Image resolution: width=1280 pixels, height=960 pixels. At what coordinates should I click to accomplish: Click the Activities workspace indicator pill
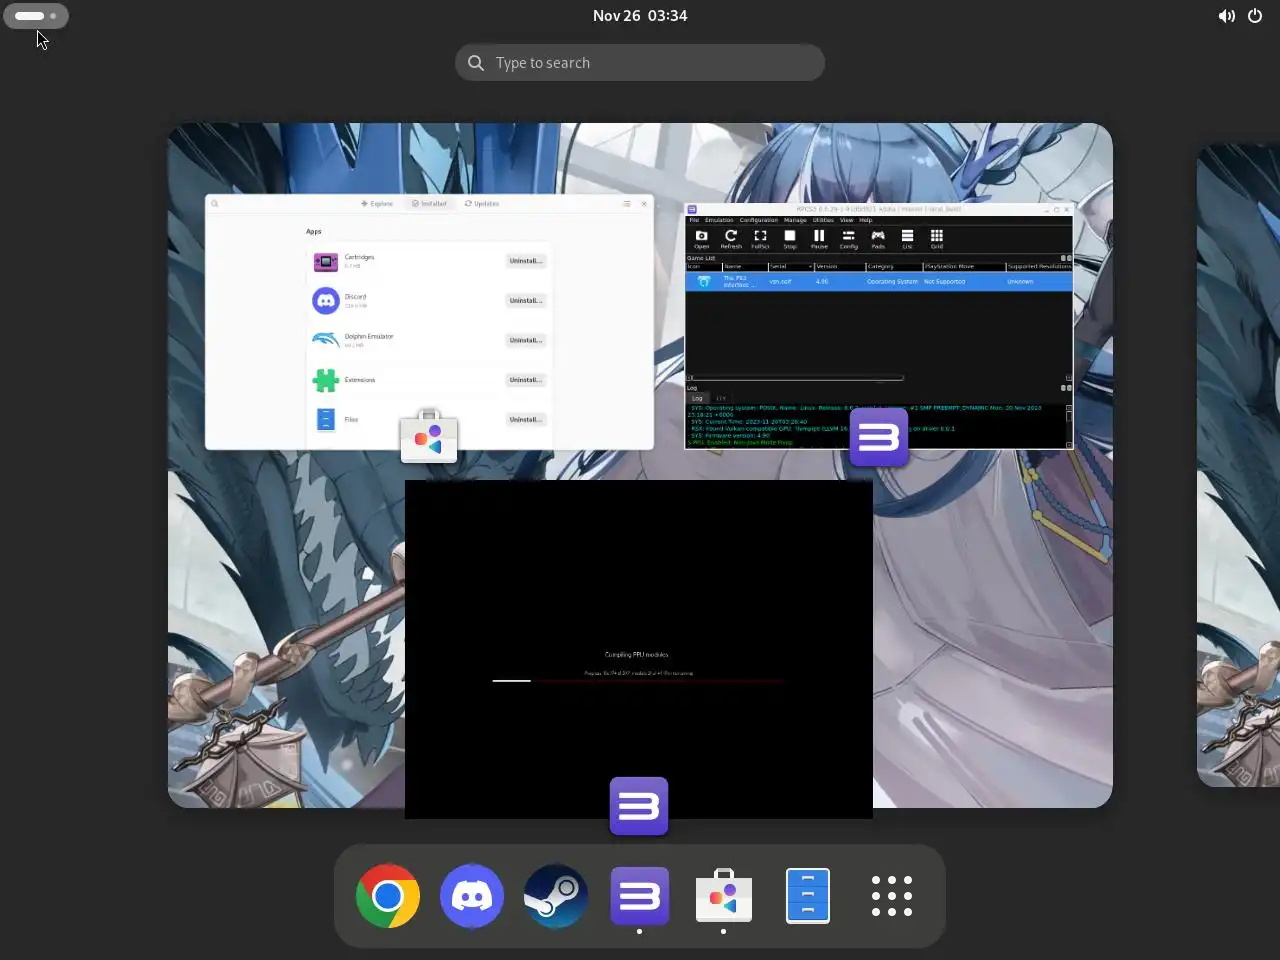click(x=36, y=16)
